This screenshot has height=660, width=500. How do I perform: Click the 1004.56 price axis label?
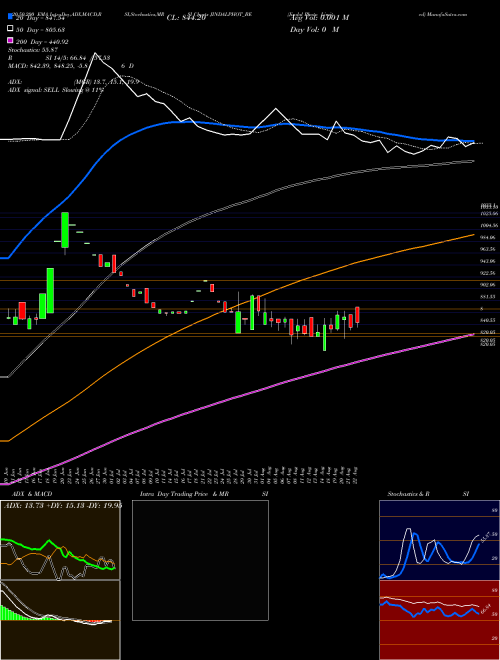click(x=489, y=226)
